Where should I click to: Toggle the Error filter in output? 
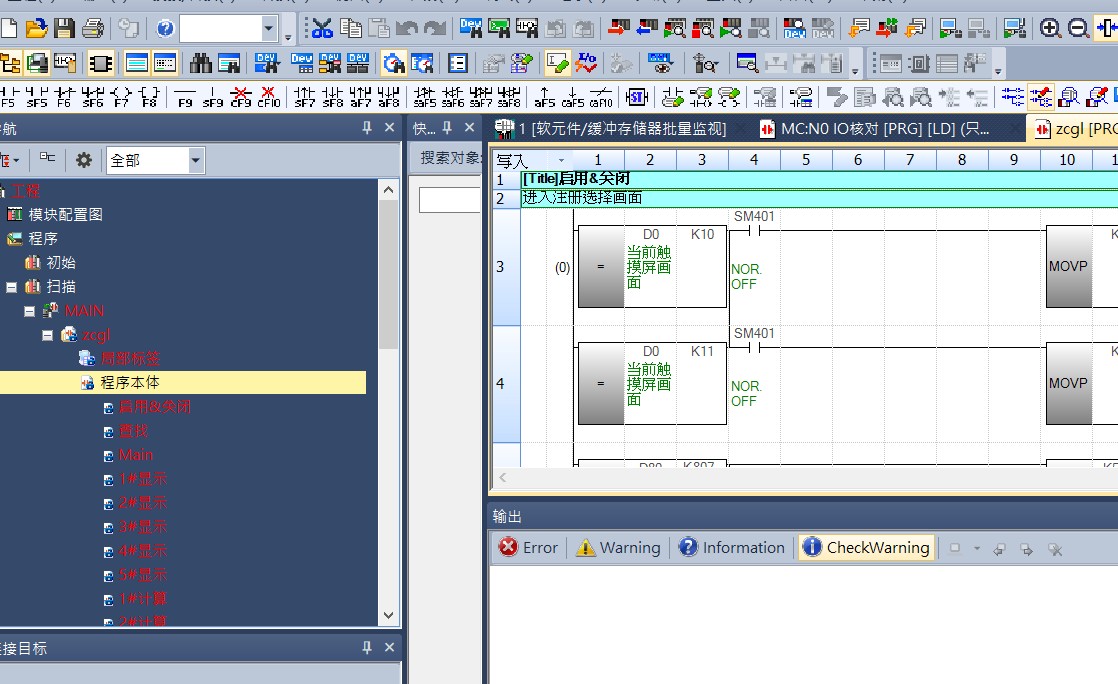click(x=528, y=547)
